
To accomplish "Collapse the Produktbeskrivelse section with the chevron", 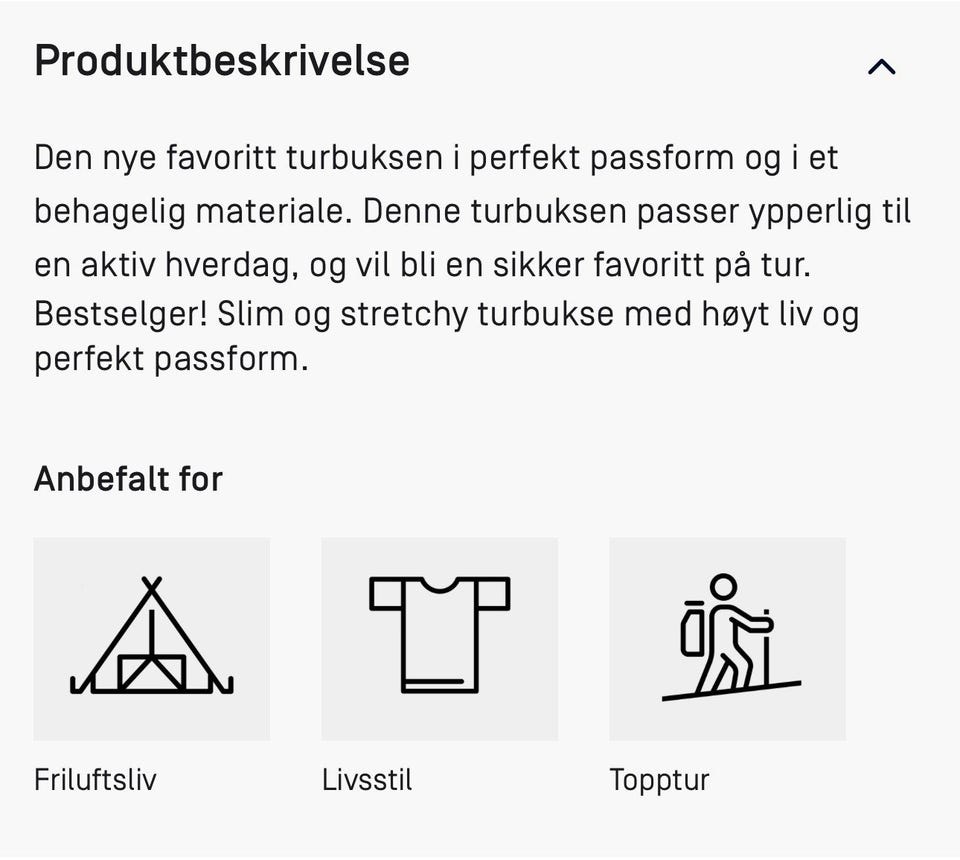I will [x=881, y=67].
